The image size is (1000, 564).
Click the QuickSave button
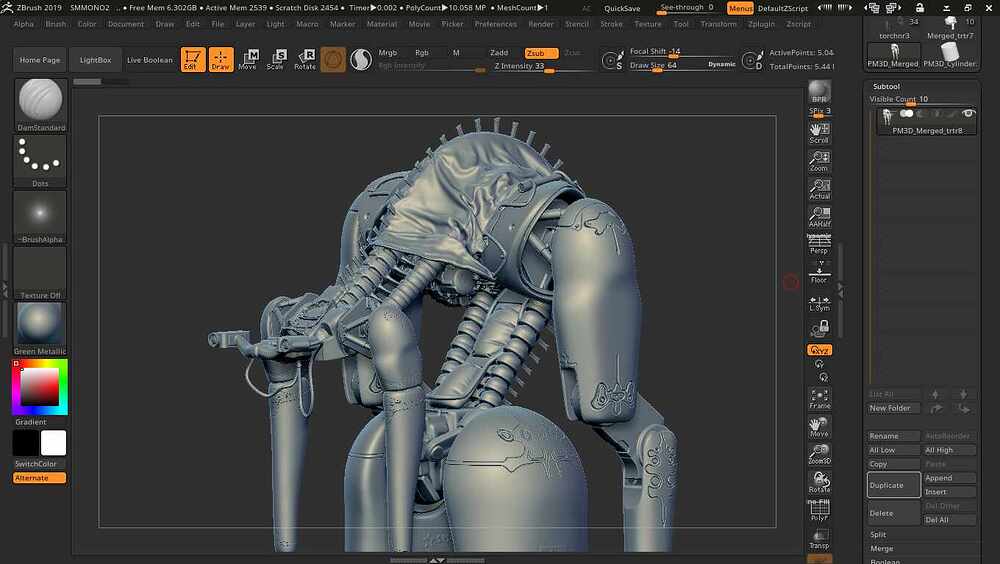click(x=622, y=8)
